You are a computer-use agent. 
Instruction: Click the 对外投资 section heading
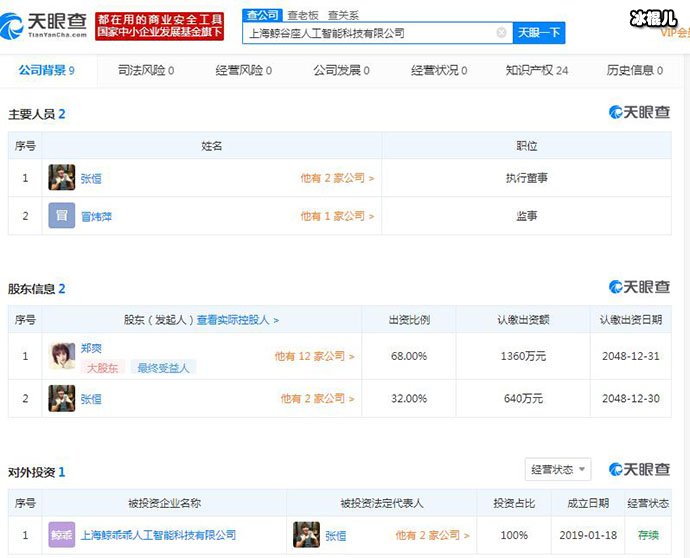pyautogui.click(x=37, y=472)
